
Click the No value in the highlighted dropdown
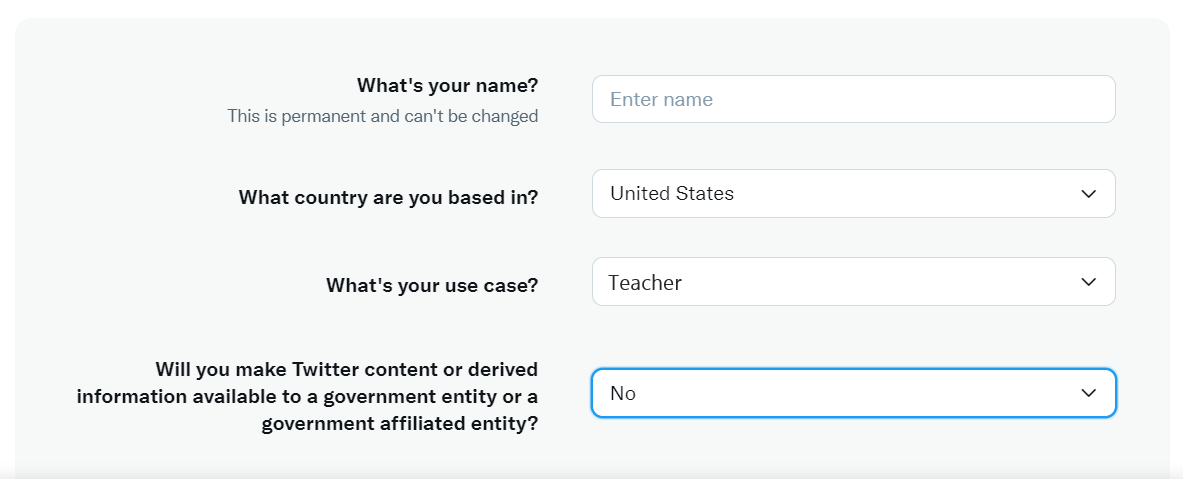(x=623, y=394)
